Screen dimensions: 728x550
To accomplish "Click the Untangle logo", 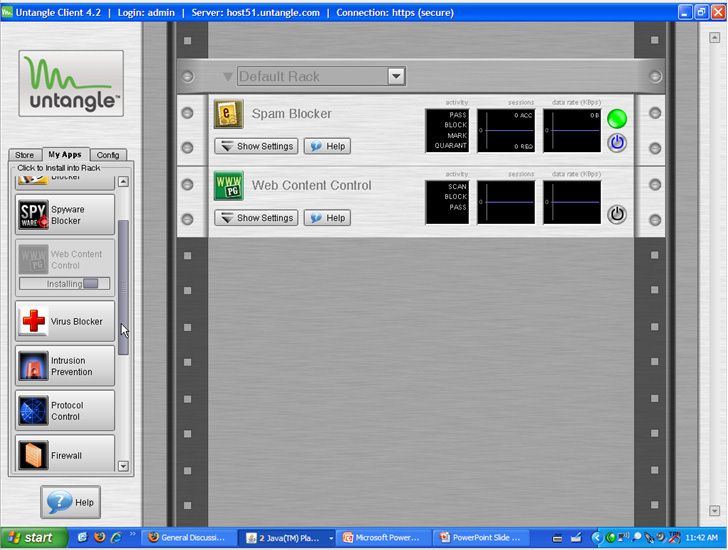I will click(71, 84).
